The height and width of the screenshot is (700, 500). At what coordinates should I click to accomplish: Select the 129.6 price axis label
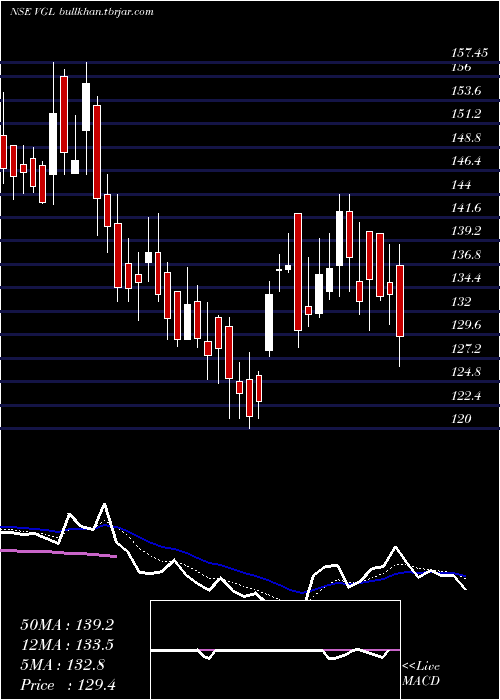467,325
